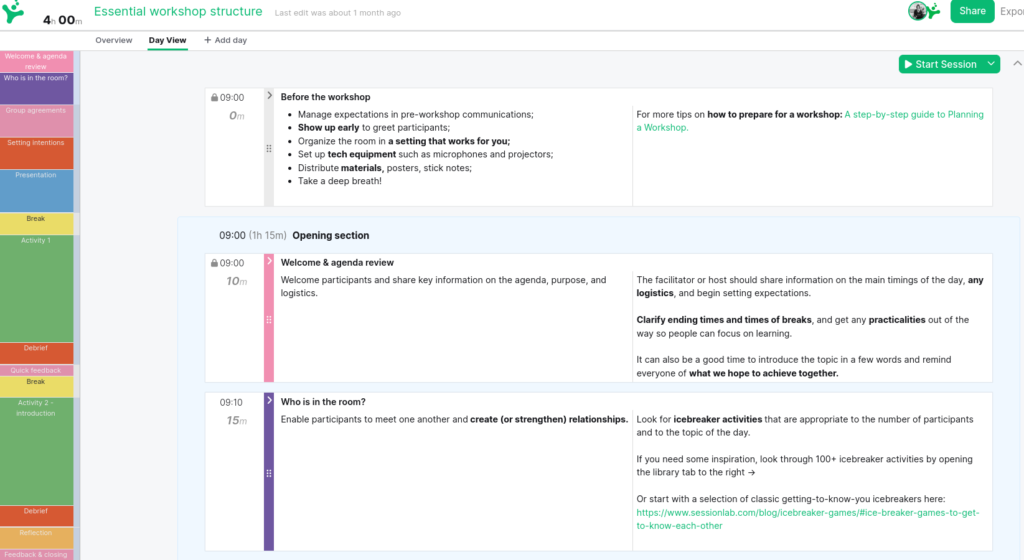The width and height of the screenshot is (1024, 560).
Task: Switch to the Overview tab
Action: click(113, 40)
